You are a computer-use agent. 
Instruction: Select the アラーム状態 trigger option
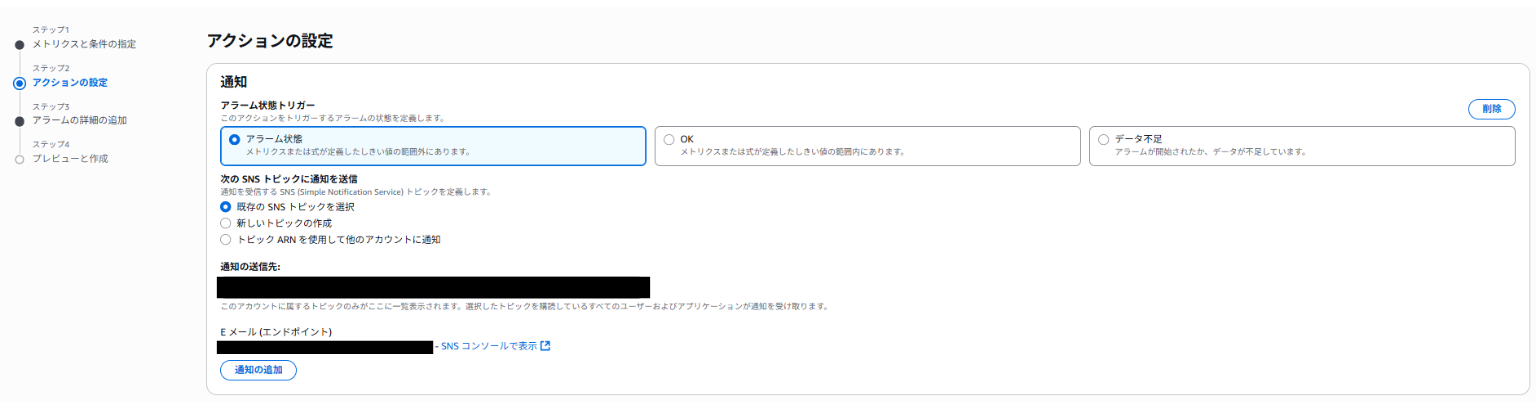click(235, 139)
